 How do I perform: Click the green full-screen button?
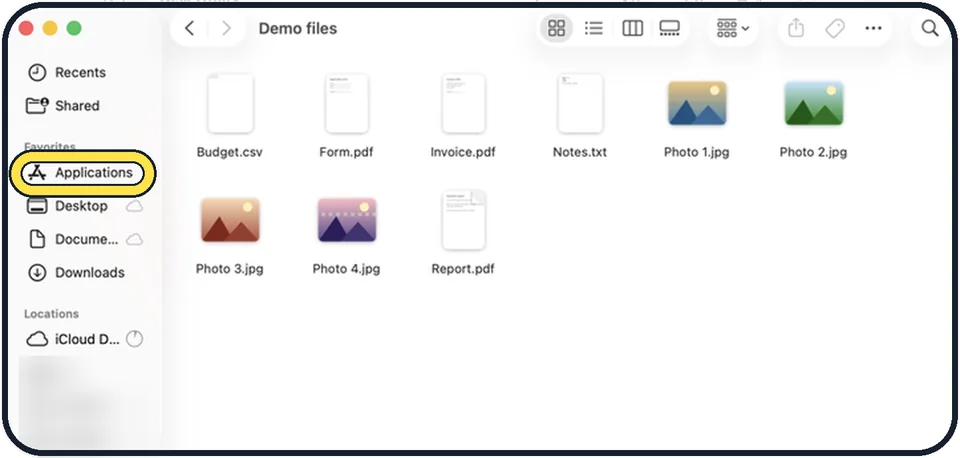(74, 28)
